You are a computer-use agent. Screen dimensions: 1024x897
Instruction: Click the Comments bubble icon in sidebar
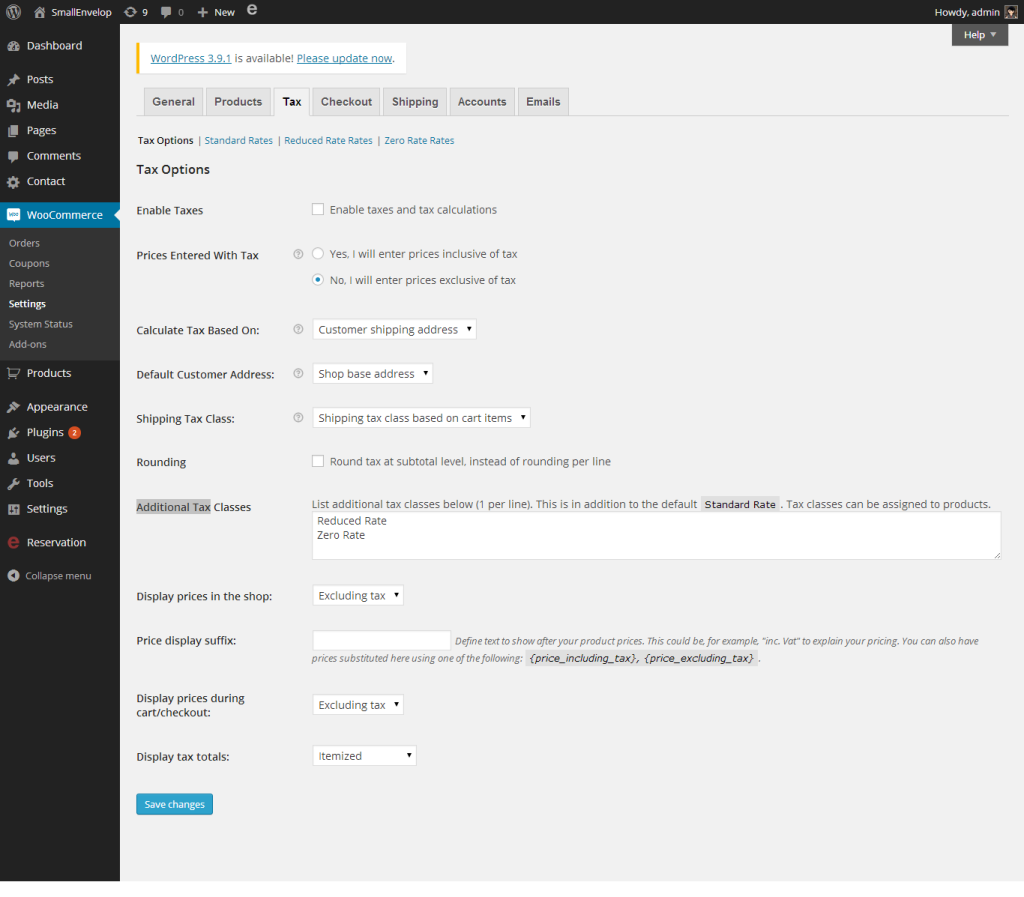(13, 156)
